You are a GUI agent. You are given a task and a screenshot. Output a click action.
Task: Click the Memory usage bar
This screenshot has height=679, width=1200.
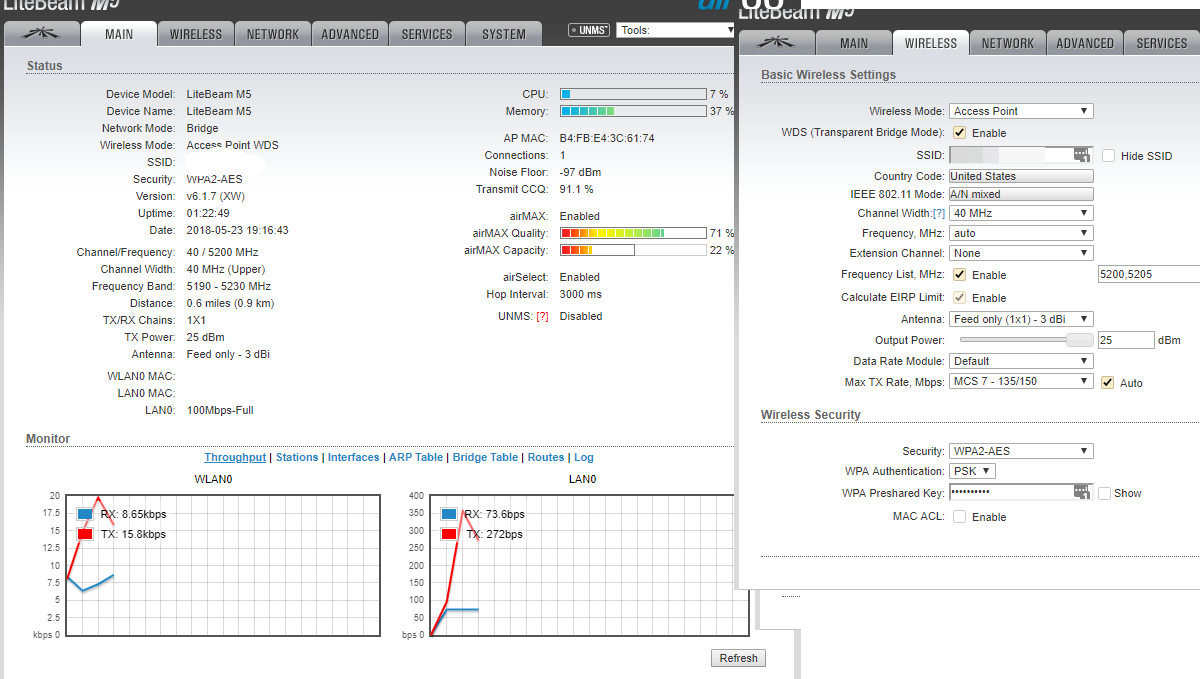coord(633,111)
